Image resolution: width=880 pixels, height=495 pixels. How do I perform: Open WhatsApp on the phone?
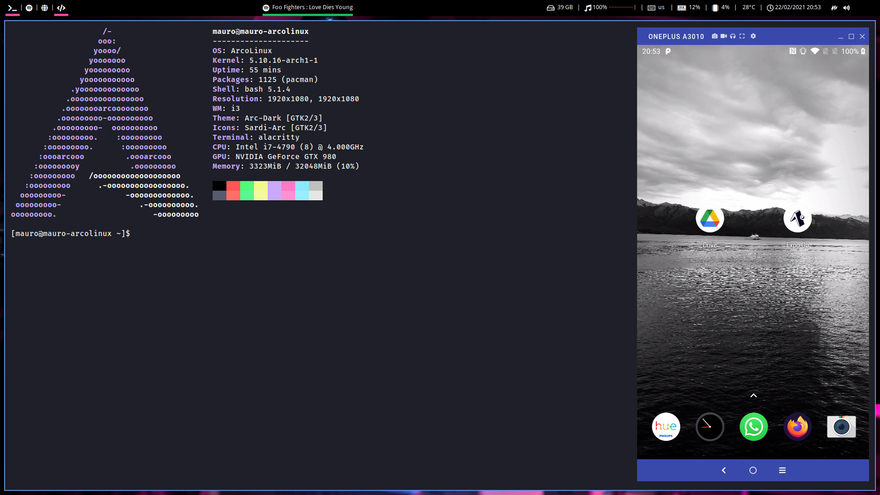753,427
